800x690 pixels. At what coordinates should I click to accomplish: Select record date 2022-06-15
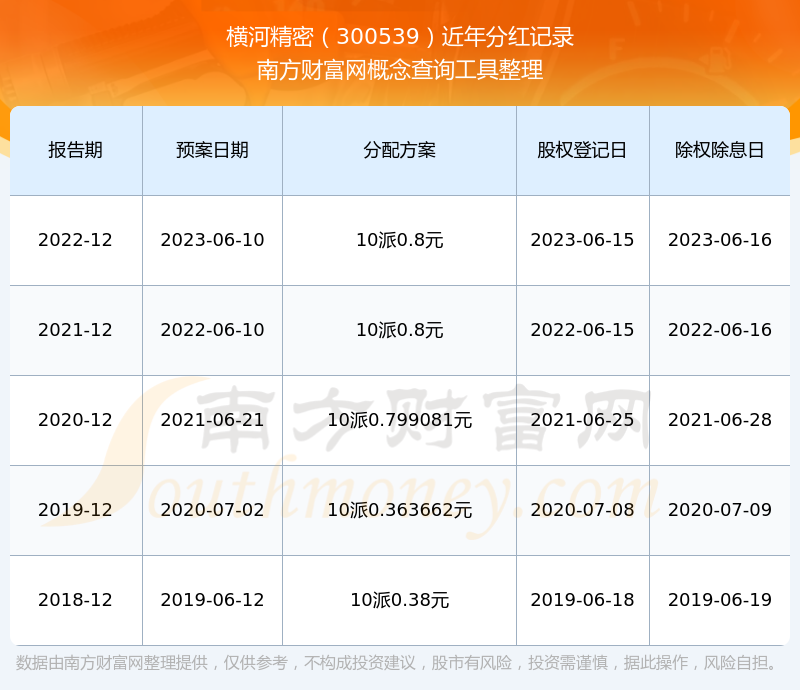(x=582, y=330)
